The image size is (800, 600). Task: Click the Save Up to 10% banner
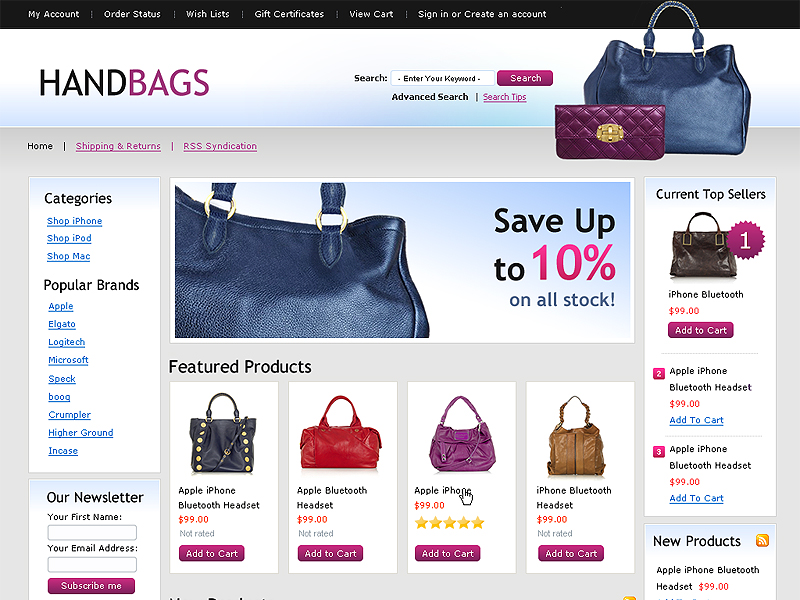tap(402, 260)
